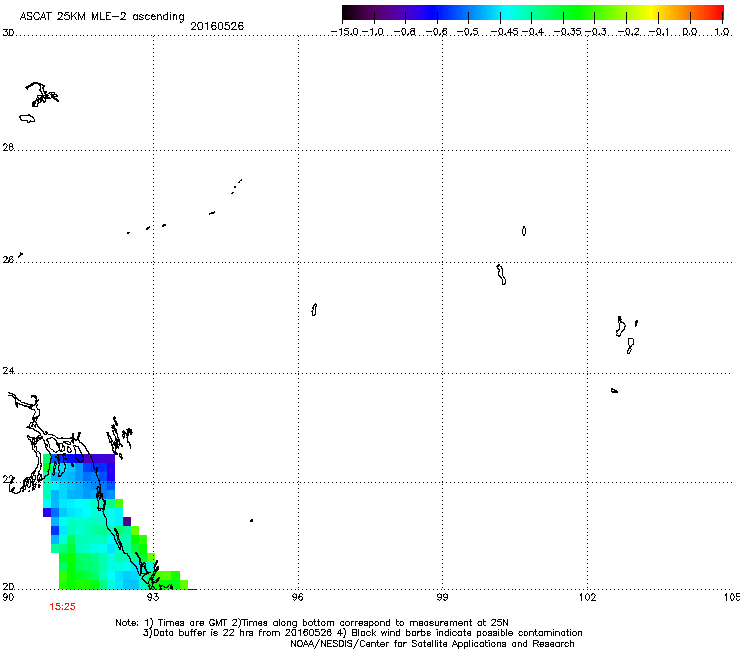Screen dimensions: 740x650
Task: Click the "ASCAT 25KM MLE-2 ascending" title
Action: click(x=102, y=16)
